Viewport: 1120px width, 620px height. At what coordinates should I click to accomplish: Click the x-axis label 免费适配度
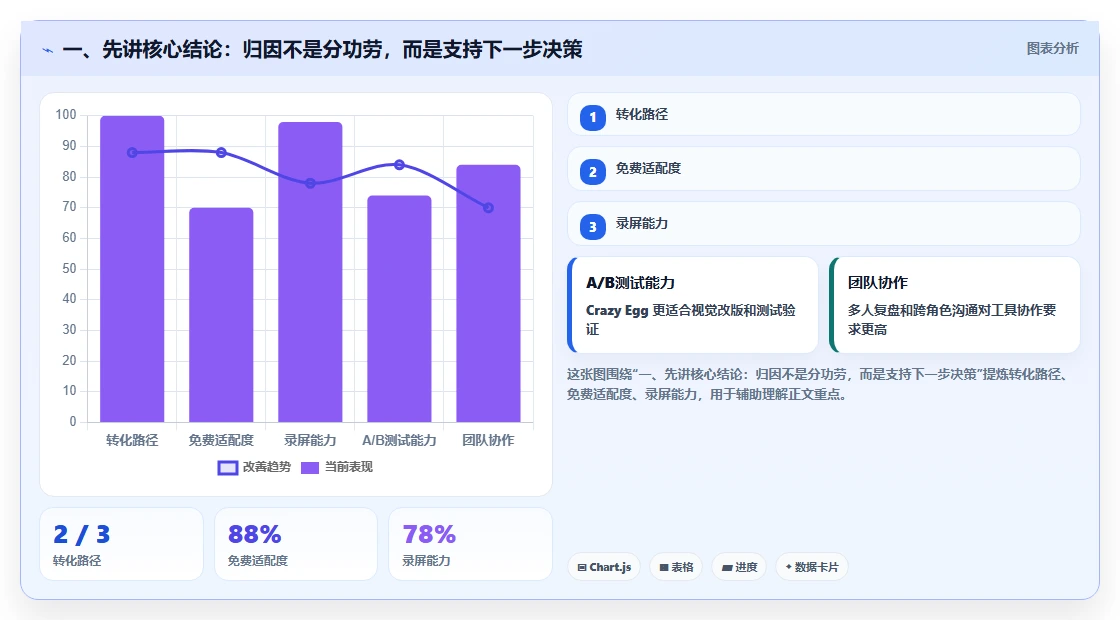(x=221, y=441)
